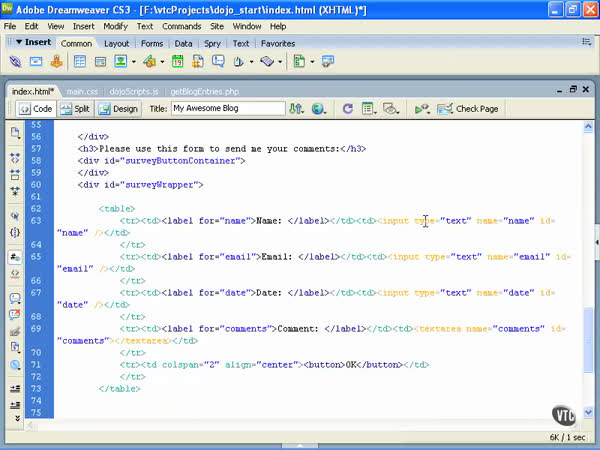Insert a Table using the toolbar icon
Screen dimensions: 600x450
(79, 62)
